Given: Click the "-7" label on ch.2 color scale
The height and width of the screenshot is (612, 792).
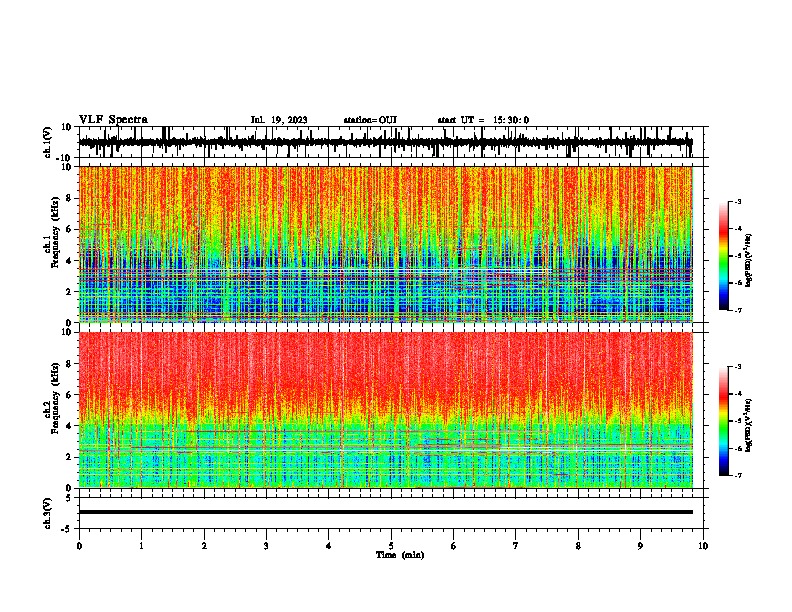Looking at the screenshot, I should [738, 476].
